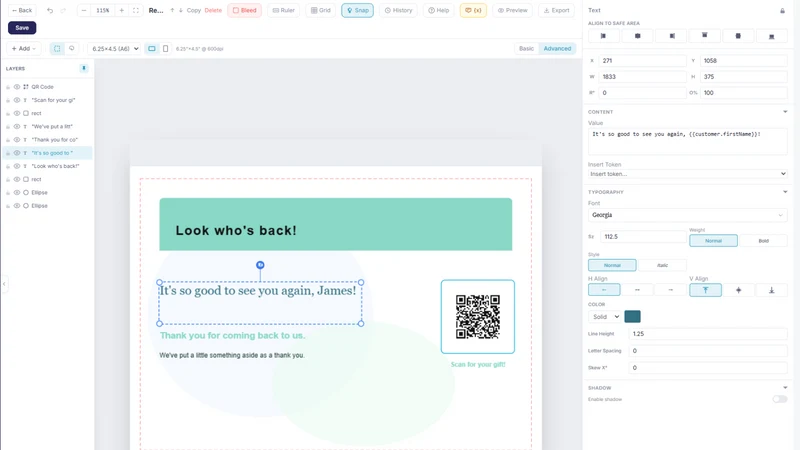
Task: Set vertical align to middle
Action: coord(738,290)
